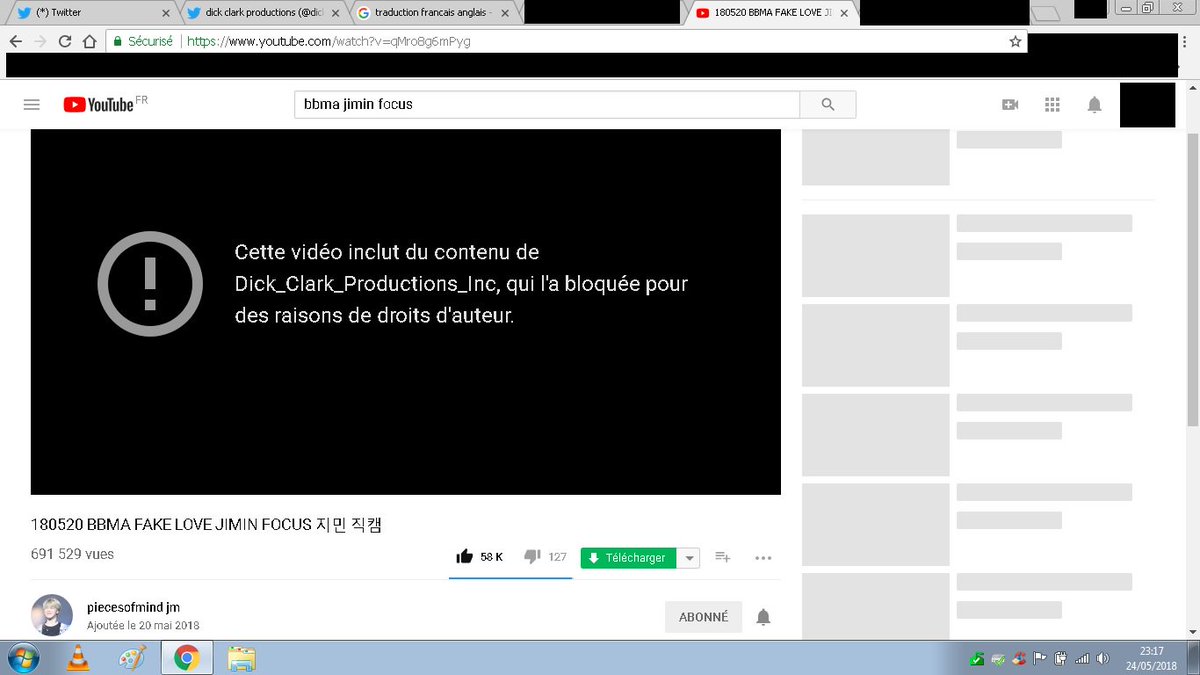This screenshot has height=675, width=1200.
Task: Click the network signal tray icon
Action: (1081, 658)
